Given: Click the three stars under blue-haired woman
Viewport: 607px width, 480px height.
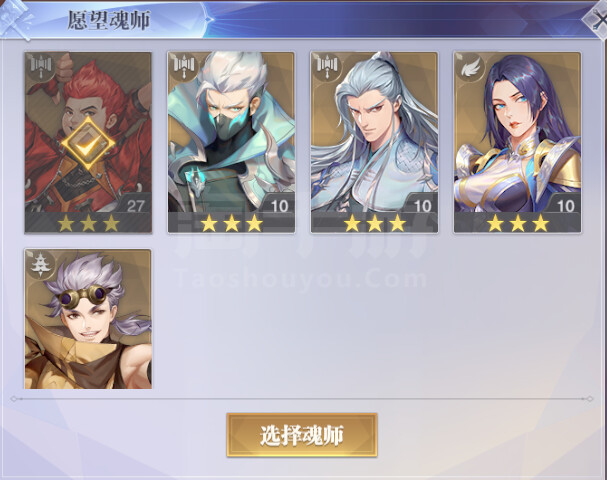Looking at the screenshot, I should pos(518,223).
